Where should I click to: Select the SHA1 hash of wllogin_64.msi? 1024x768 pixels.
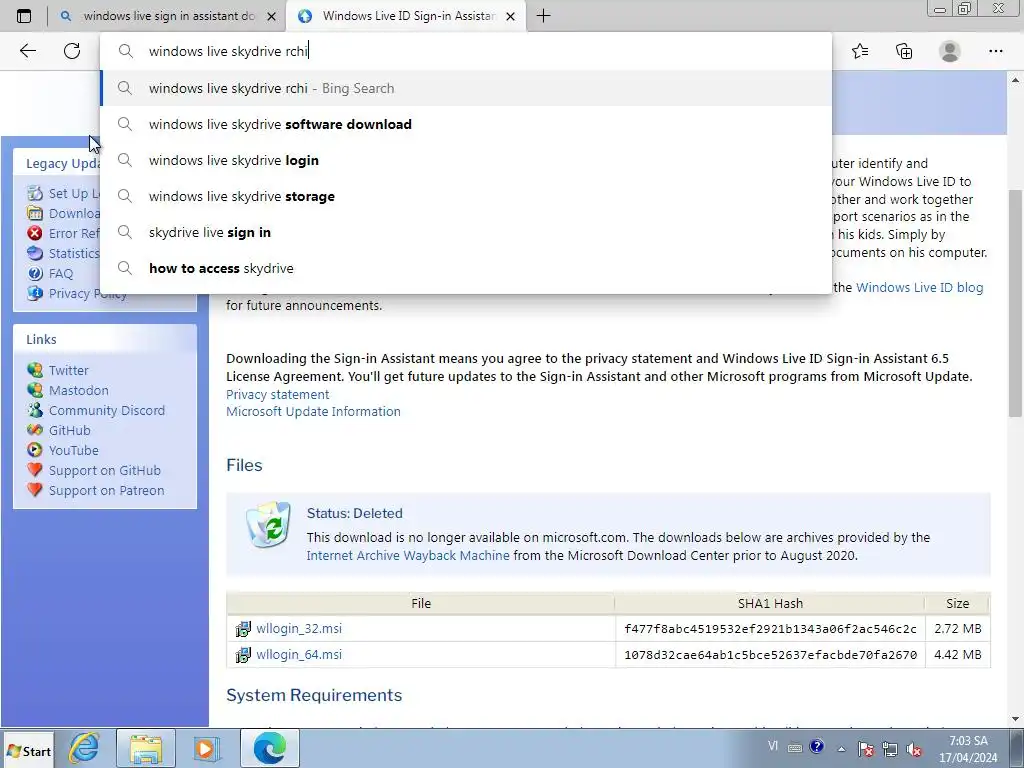(x=770, y=654)
